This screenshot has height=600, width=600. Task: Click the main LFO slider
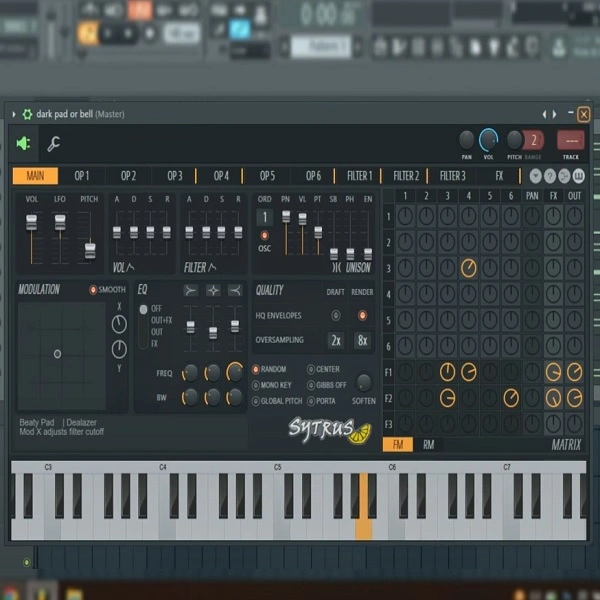tap(60, 222)
